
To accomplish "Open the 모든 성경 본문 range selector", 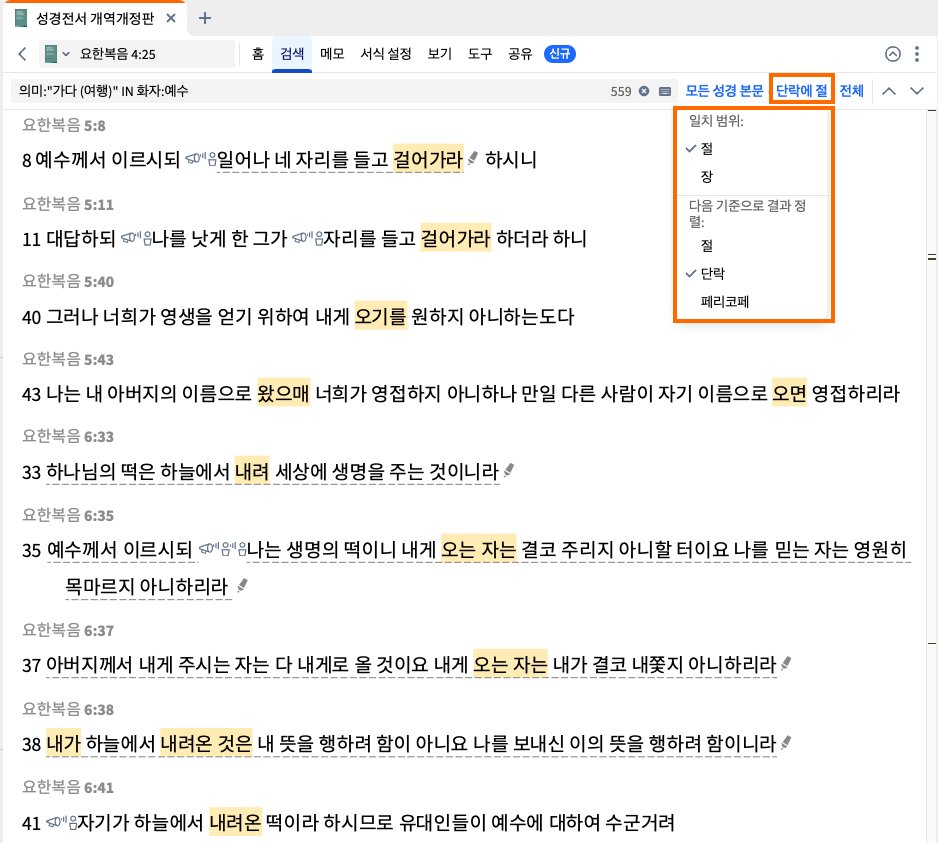I will [x=724, y=91].
